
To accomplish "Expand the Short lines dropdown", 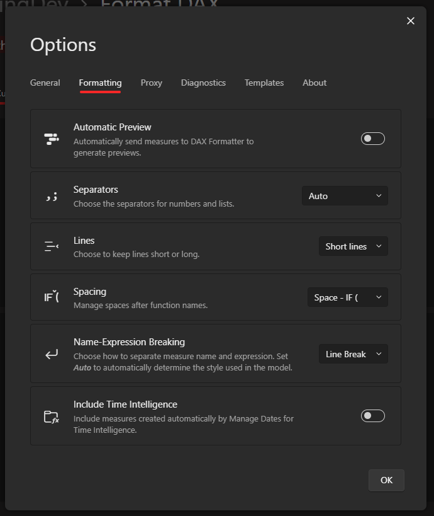I will coord(353,246).
